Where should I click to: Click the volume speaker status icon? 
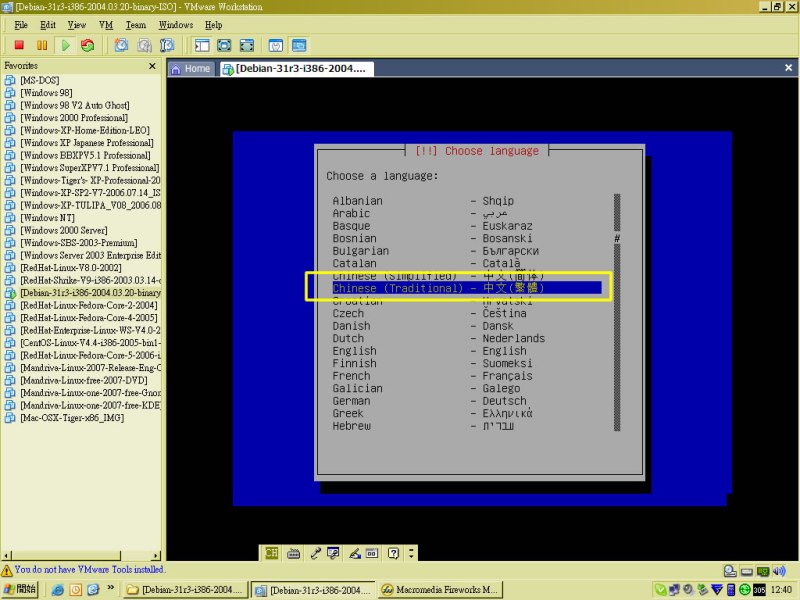pyautogui.click(x=779, y=571)
